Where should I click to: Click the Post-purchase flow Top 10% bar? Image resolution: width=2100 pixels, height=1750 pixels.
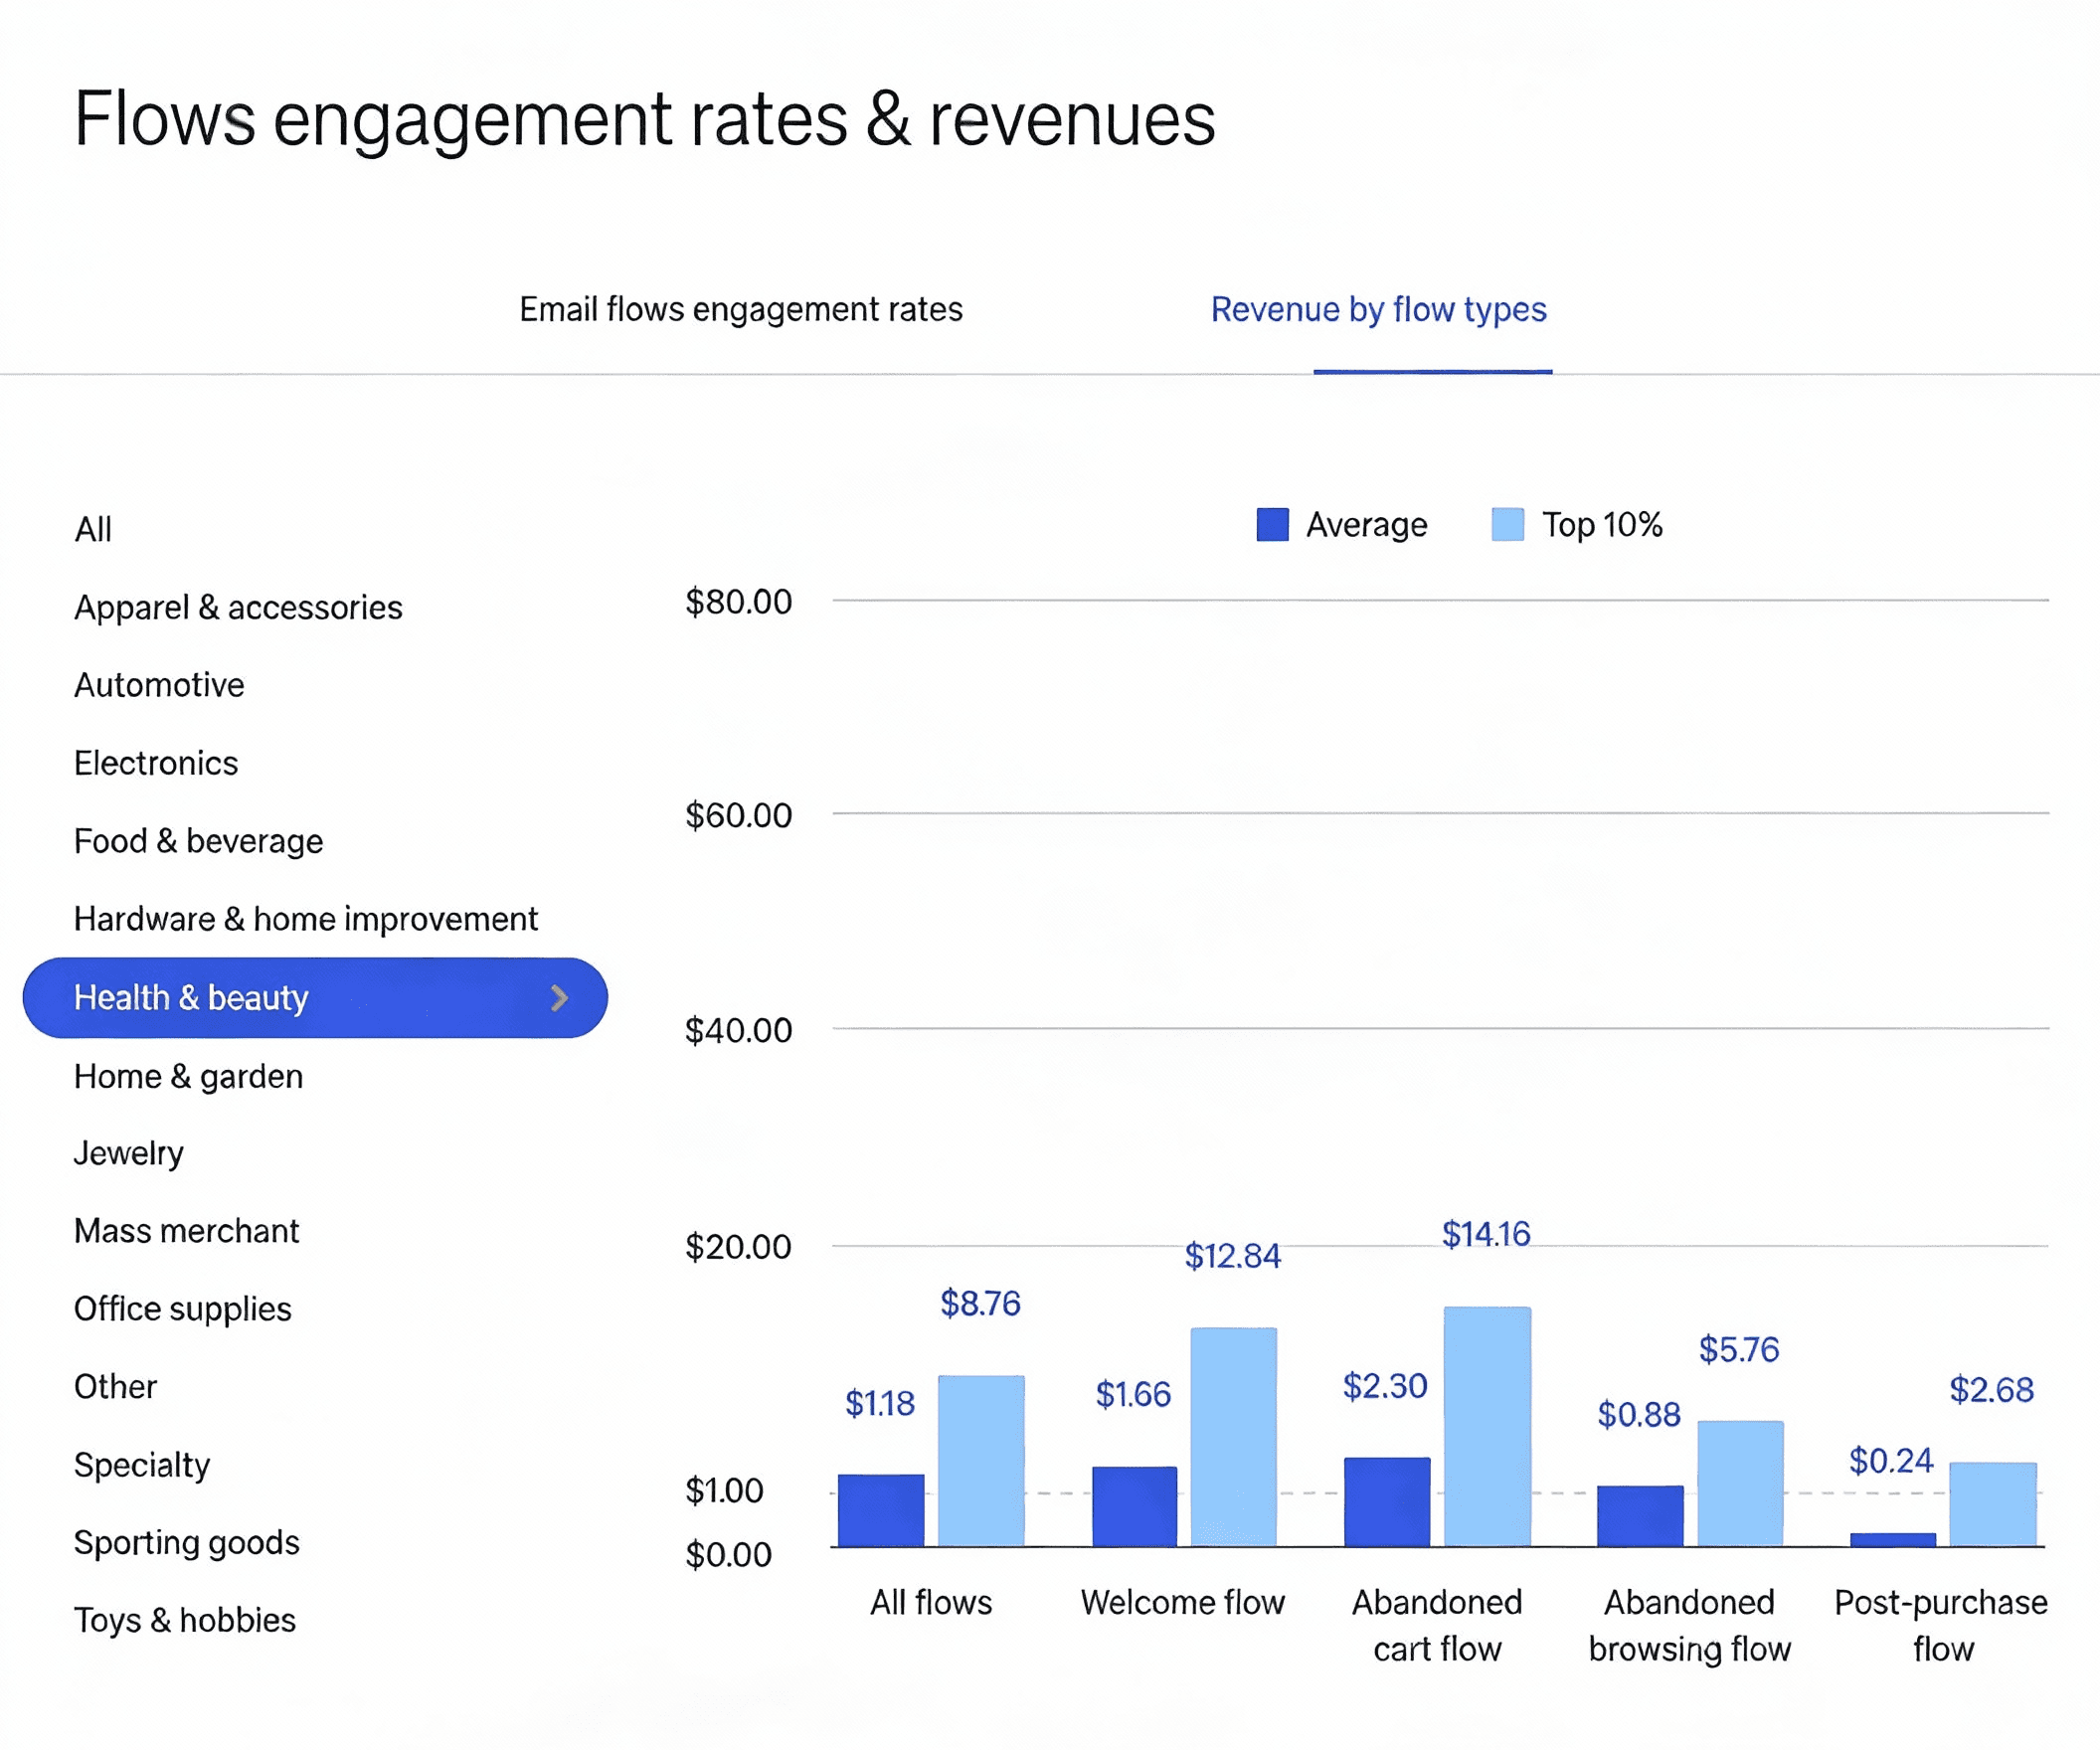click(x=1992, y=1504)
